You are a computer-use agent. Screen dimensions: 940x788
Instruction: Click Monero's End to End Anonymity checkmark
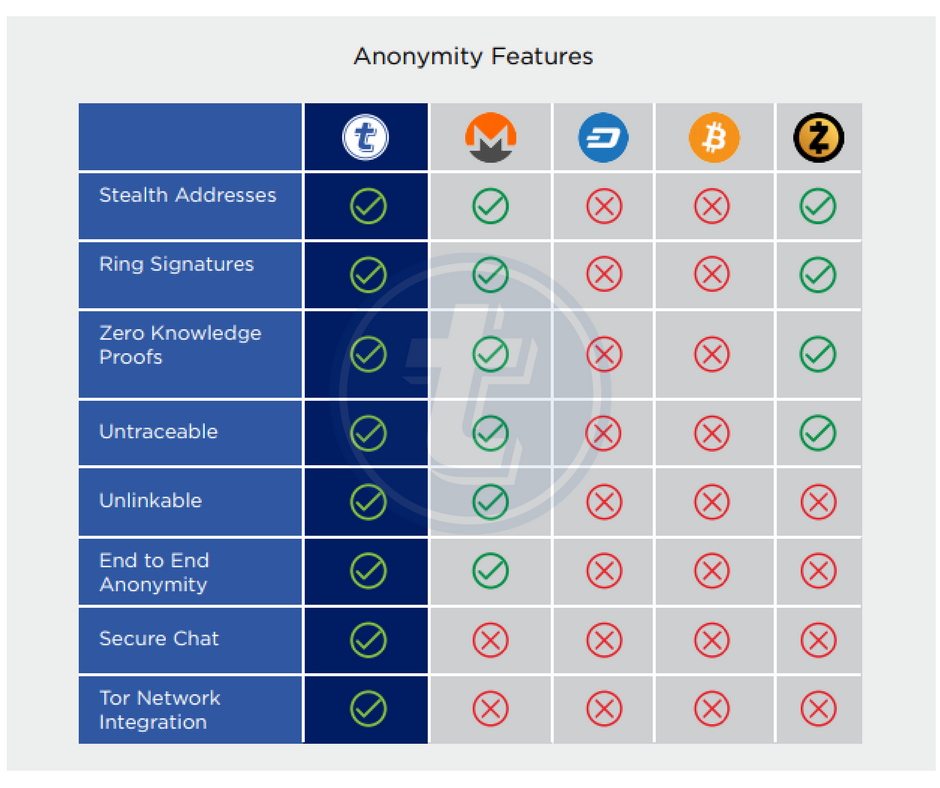pyautogui.click(x=490, y=571)
